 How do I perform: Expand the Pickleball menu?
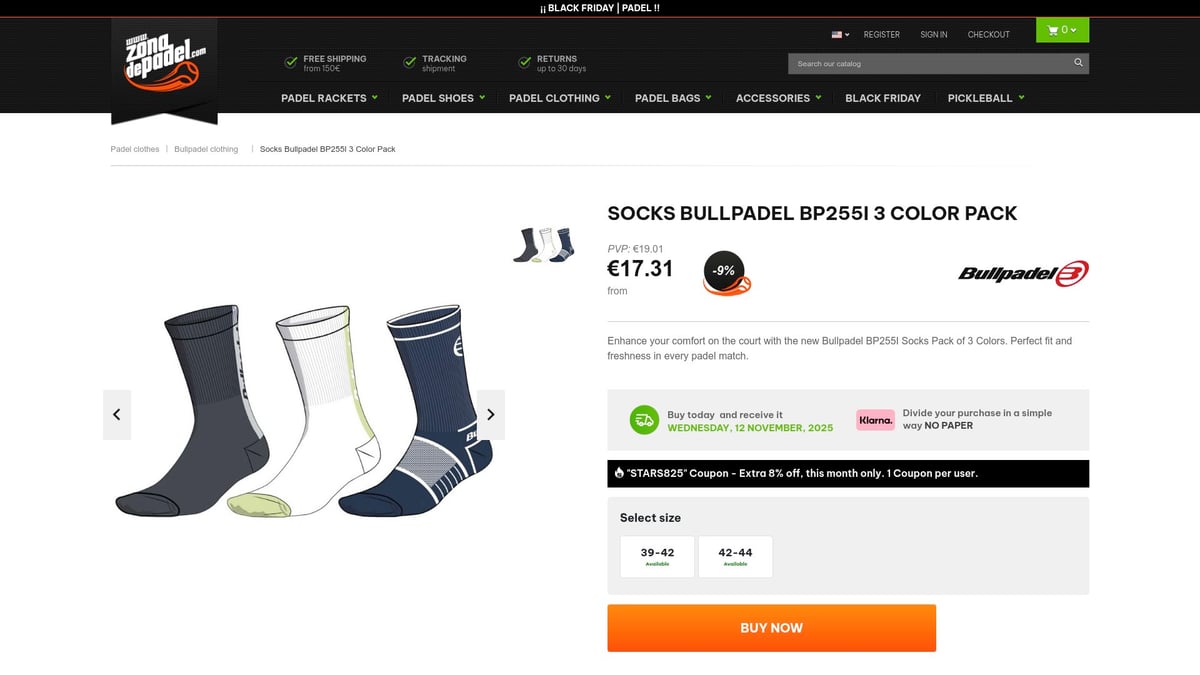click(985, 98)
